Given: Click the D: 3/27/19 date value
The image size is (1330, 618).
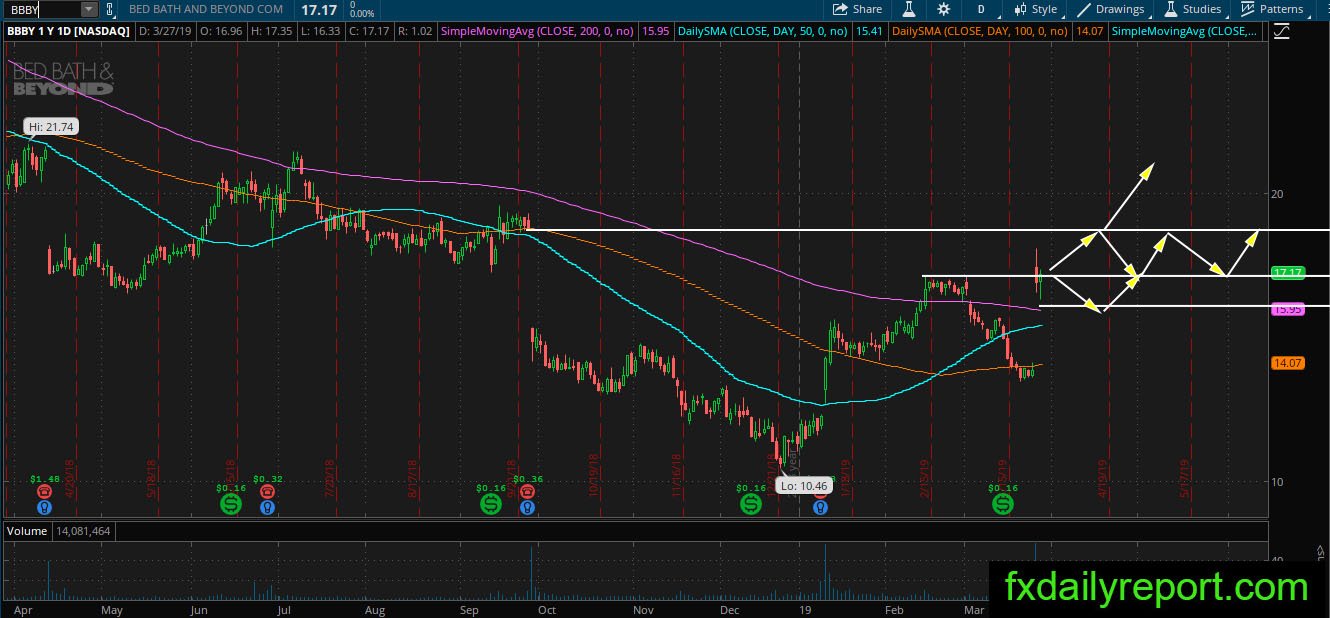Looking at the screenshot, I should point(165,32).
